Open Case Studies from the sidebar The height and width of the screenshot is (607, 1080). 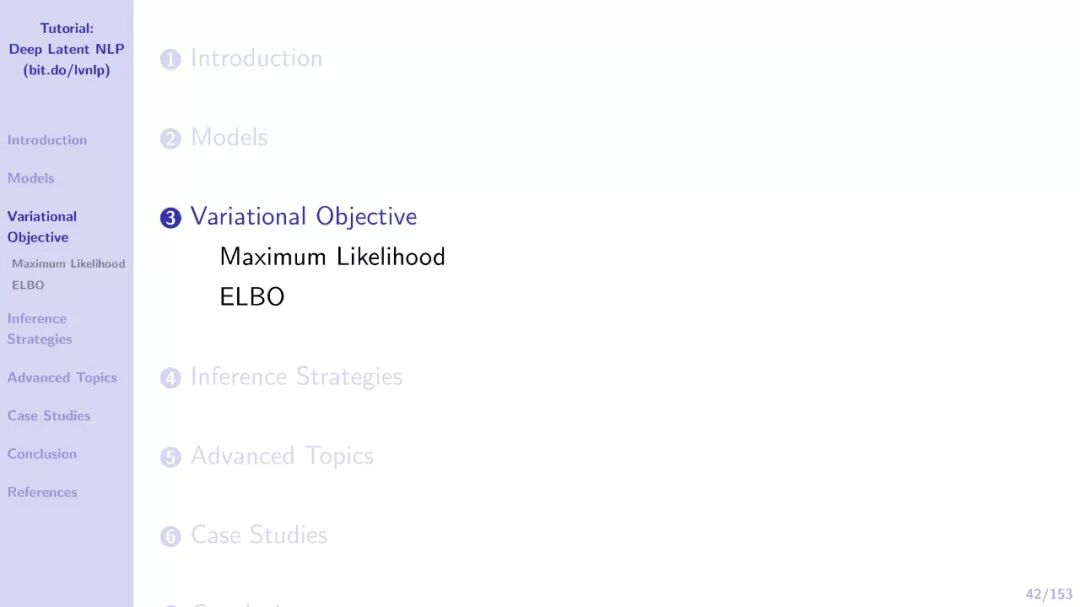(x=49, y=415)
